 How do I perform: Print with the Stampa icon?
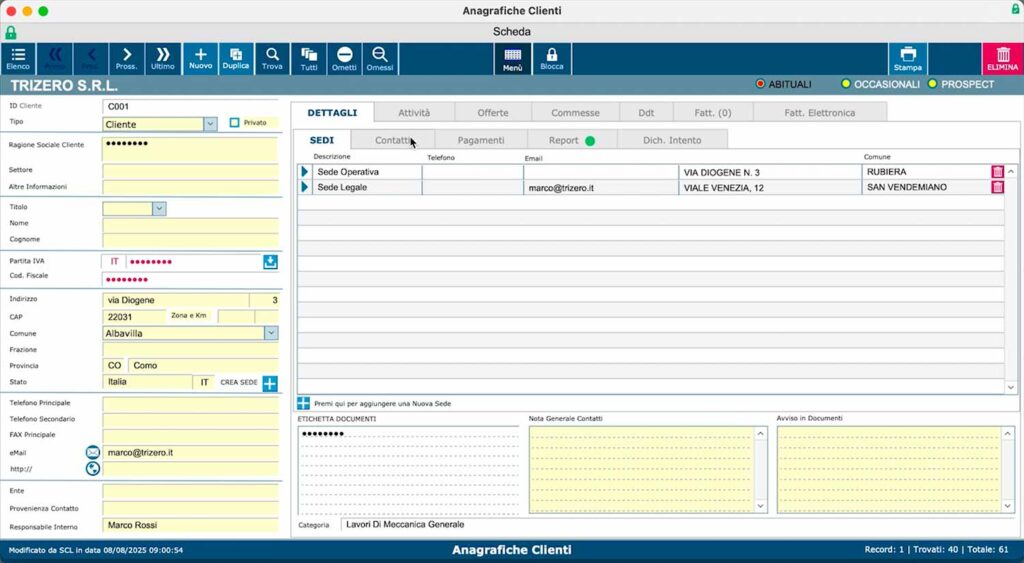click(908, 59)
